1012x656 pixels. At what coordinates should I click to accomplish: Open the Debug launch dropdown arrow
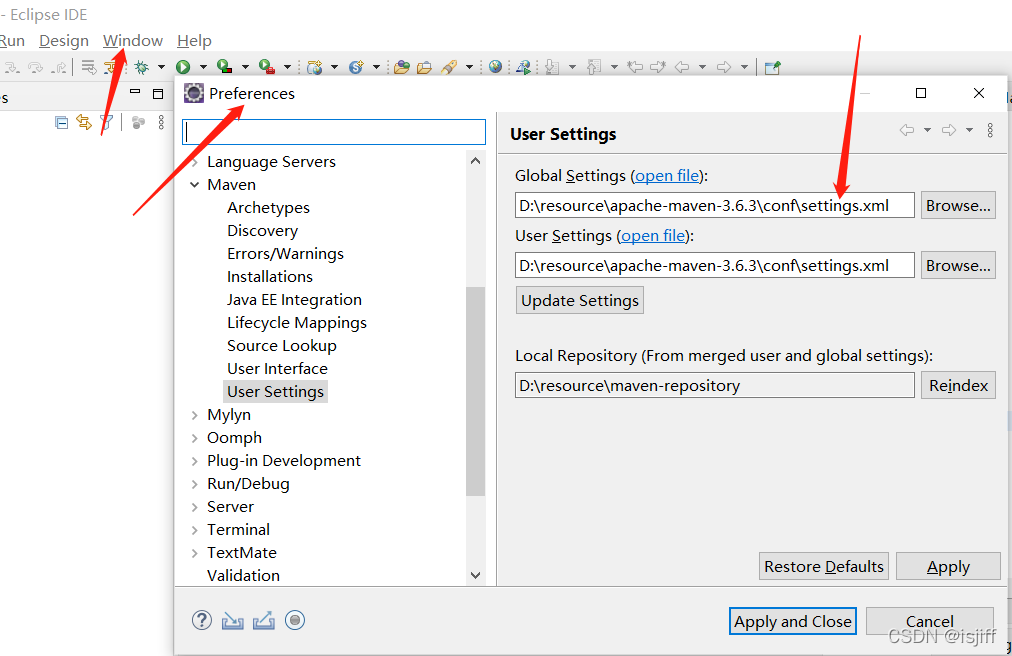click(x=161, y=67)
